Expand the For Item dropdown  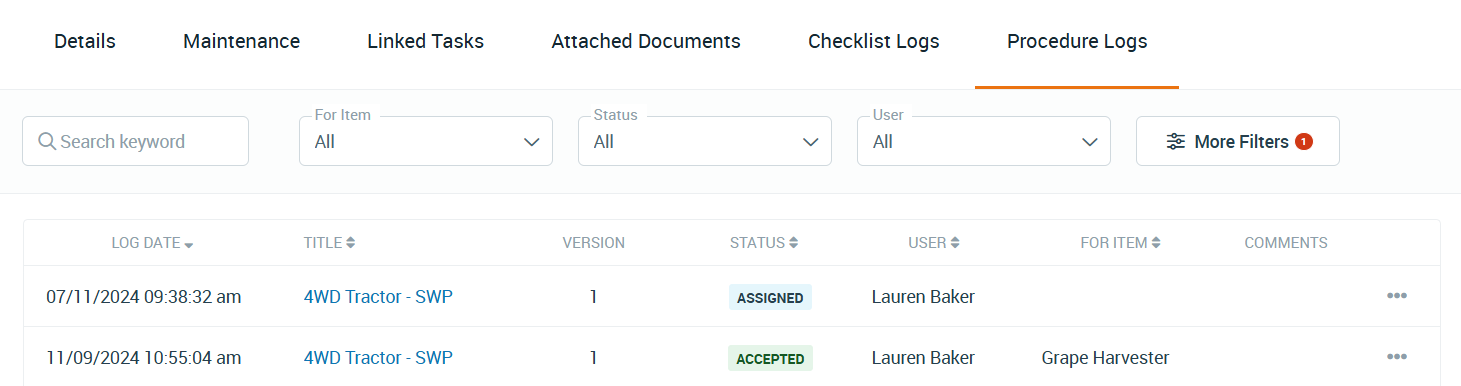coord(426,141)
